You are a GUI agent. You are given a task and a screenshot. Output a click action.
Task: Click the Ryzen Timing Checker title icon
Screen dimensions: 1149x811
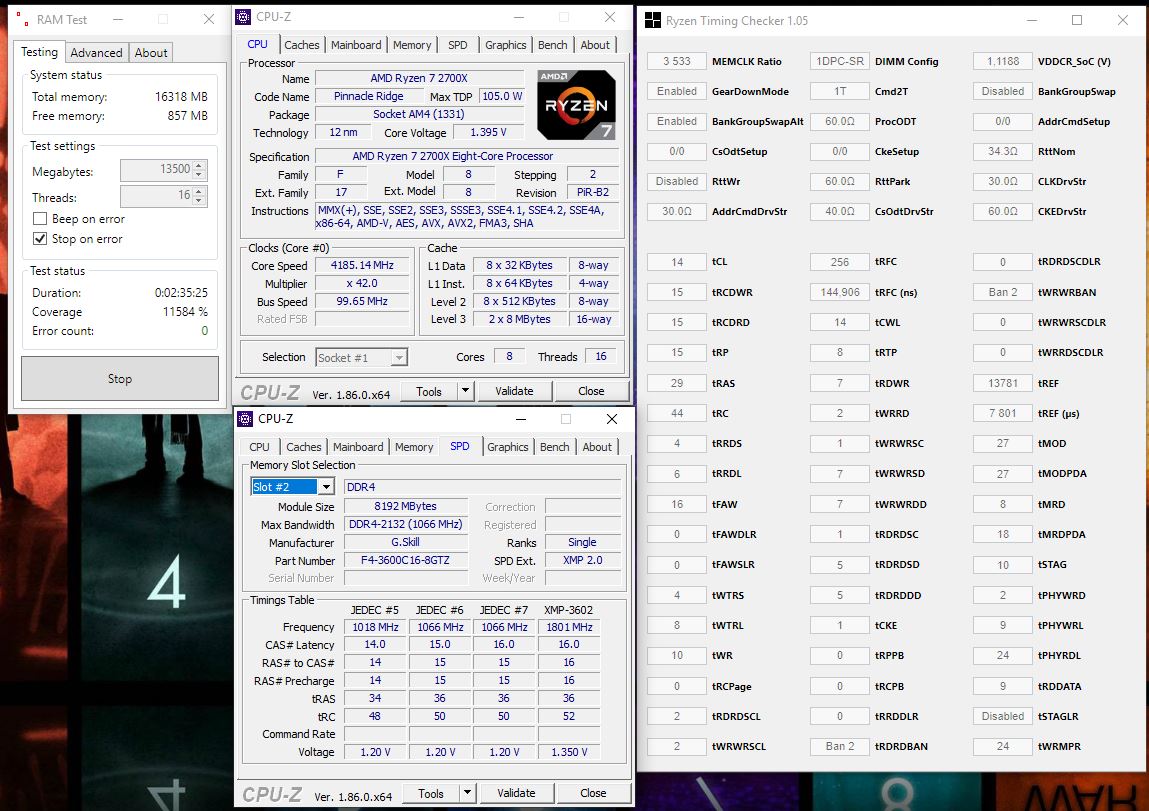(652, 21)
